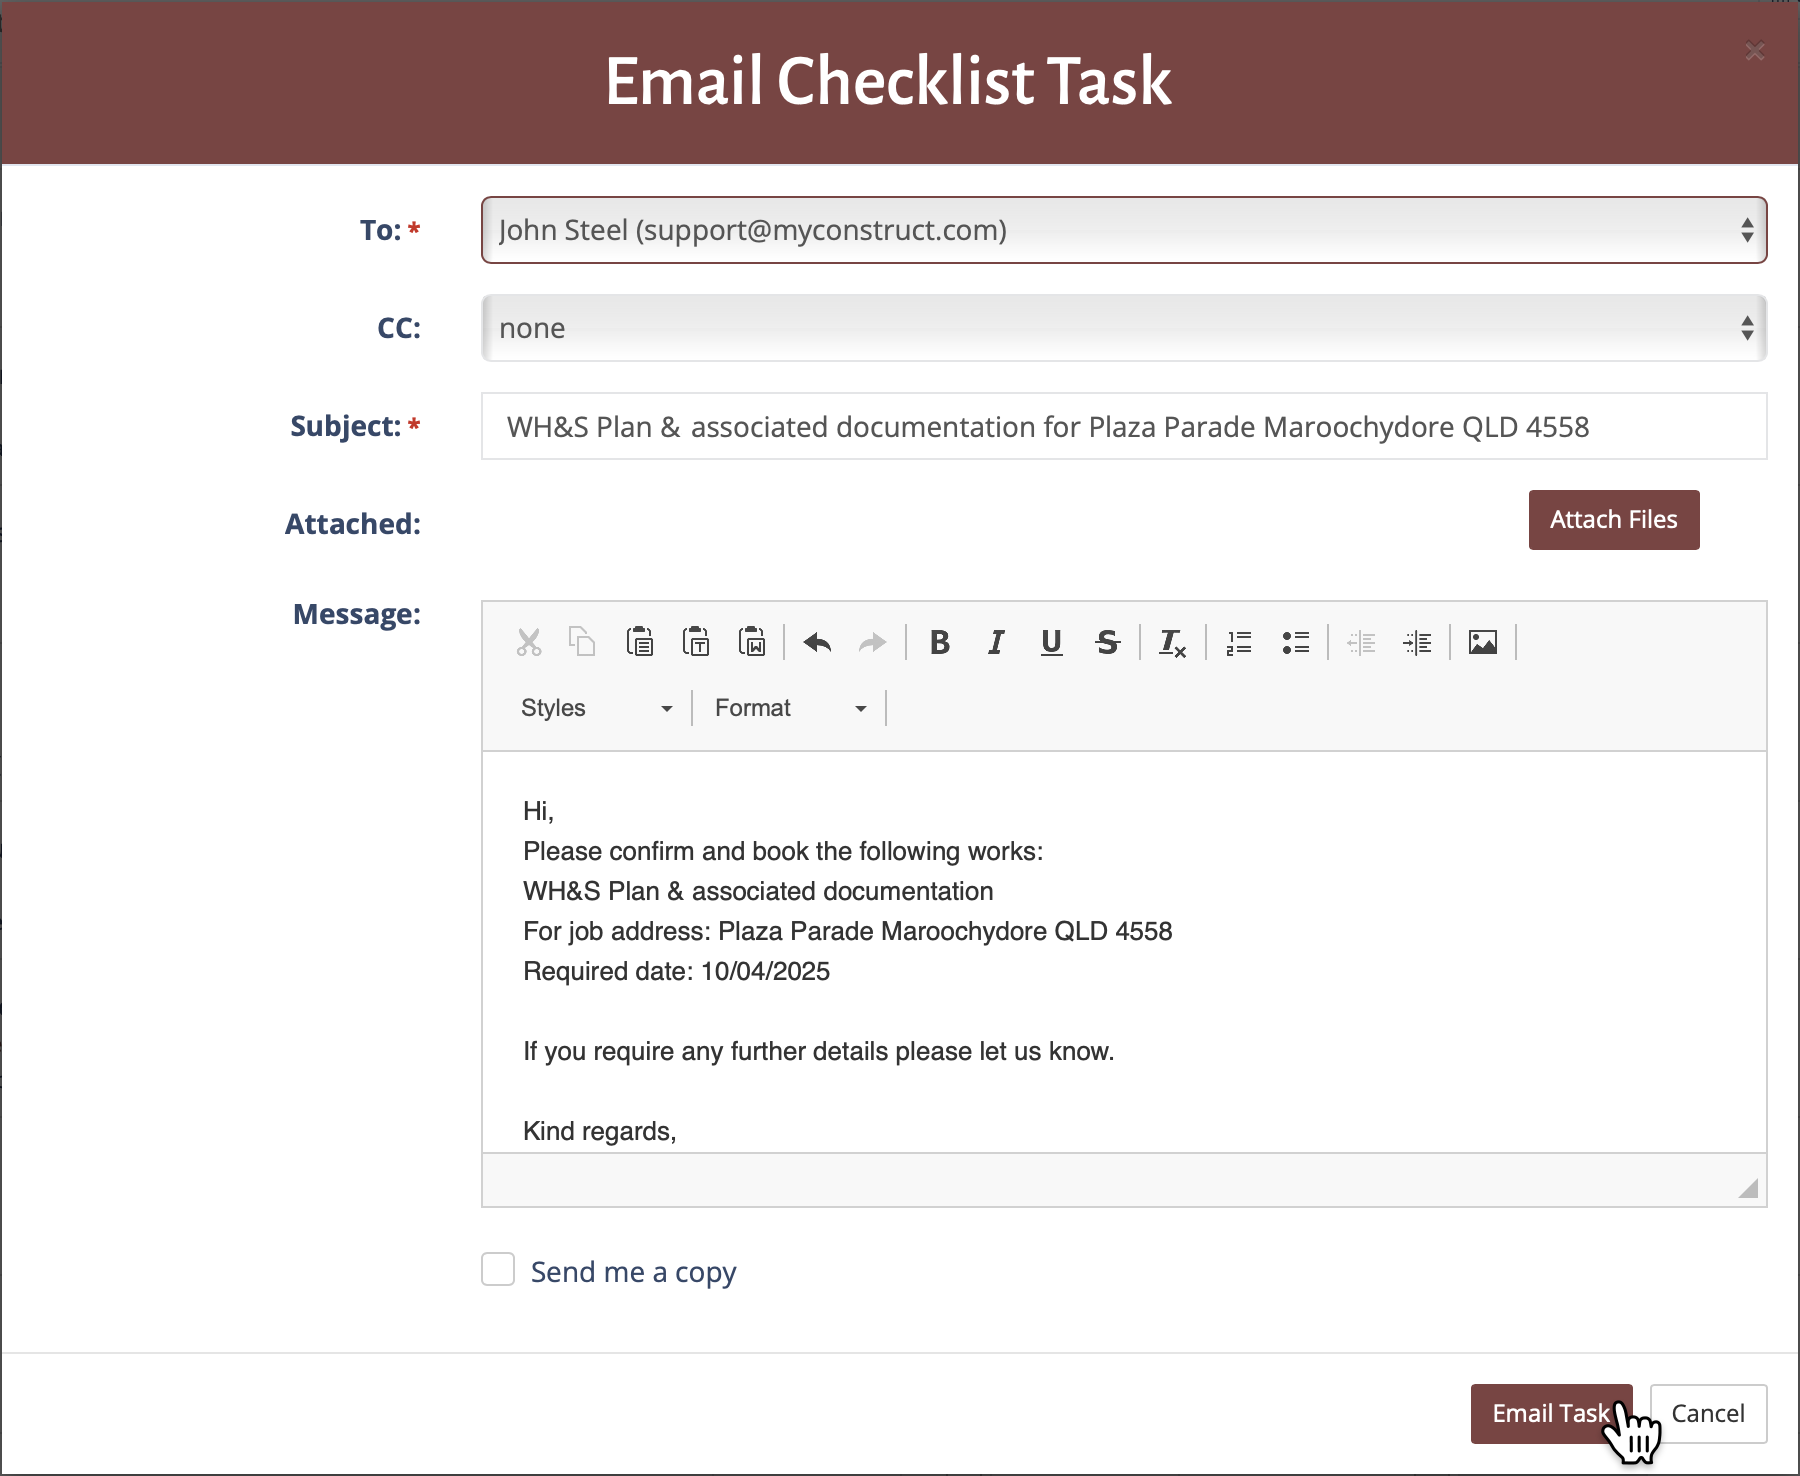
Task: Click Paste from Word icon
Action: click(x=752, y=642)
